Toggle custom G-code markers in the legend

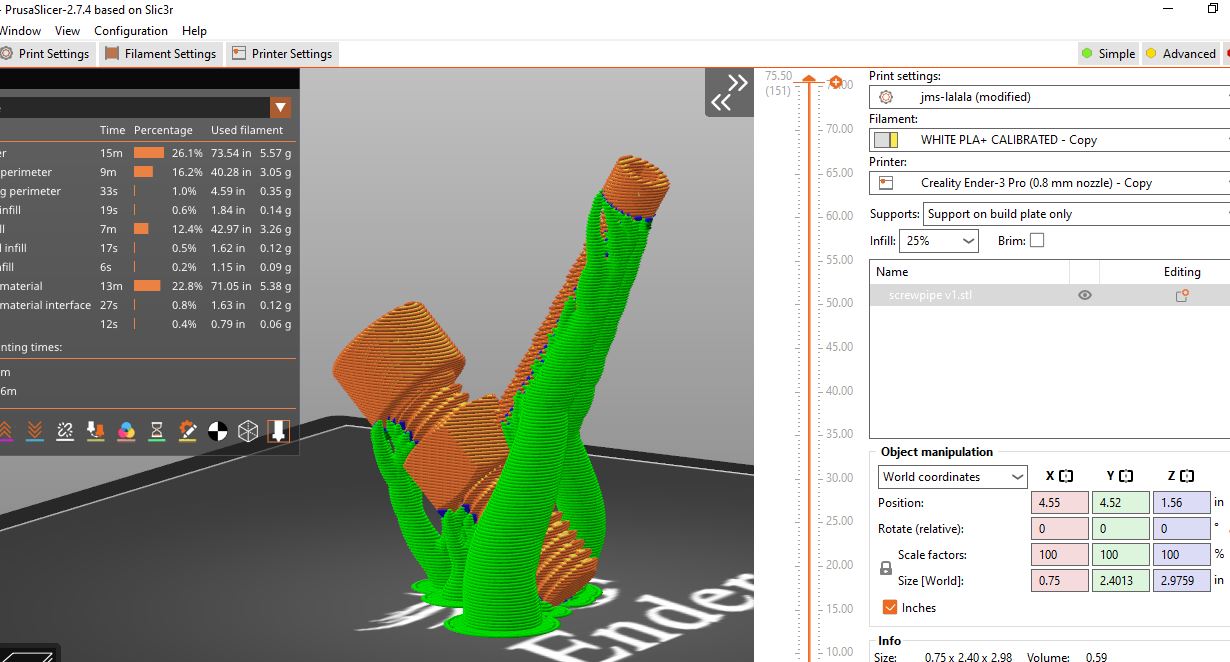point(187,430)
